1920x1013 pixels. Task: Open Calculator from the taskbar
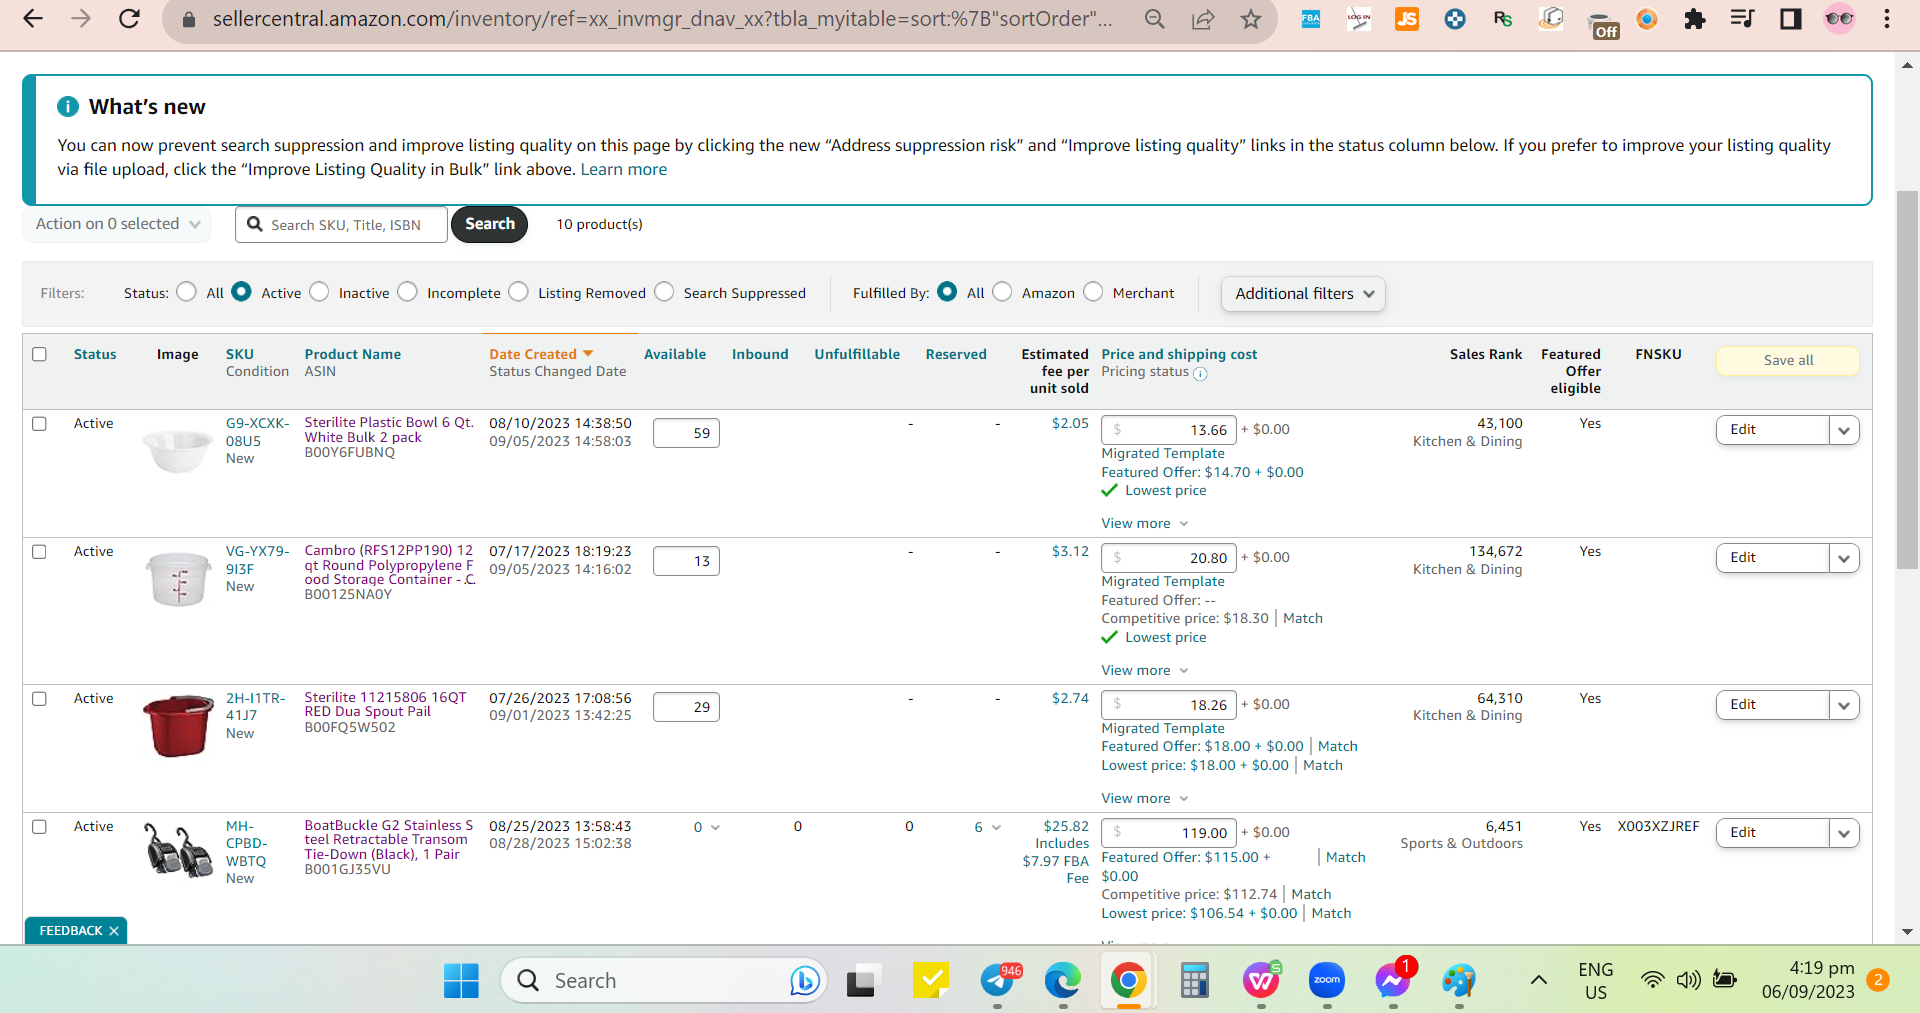(x=1194, y=981)
